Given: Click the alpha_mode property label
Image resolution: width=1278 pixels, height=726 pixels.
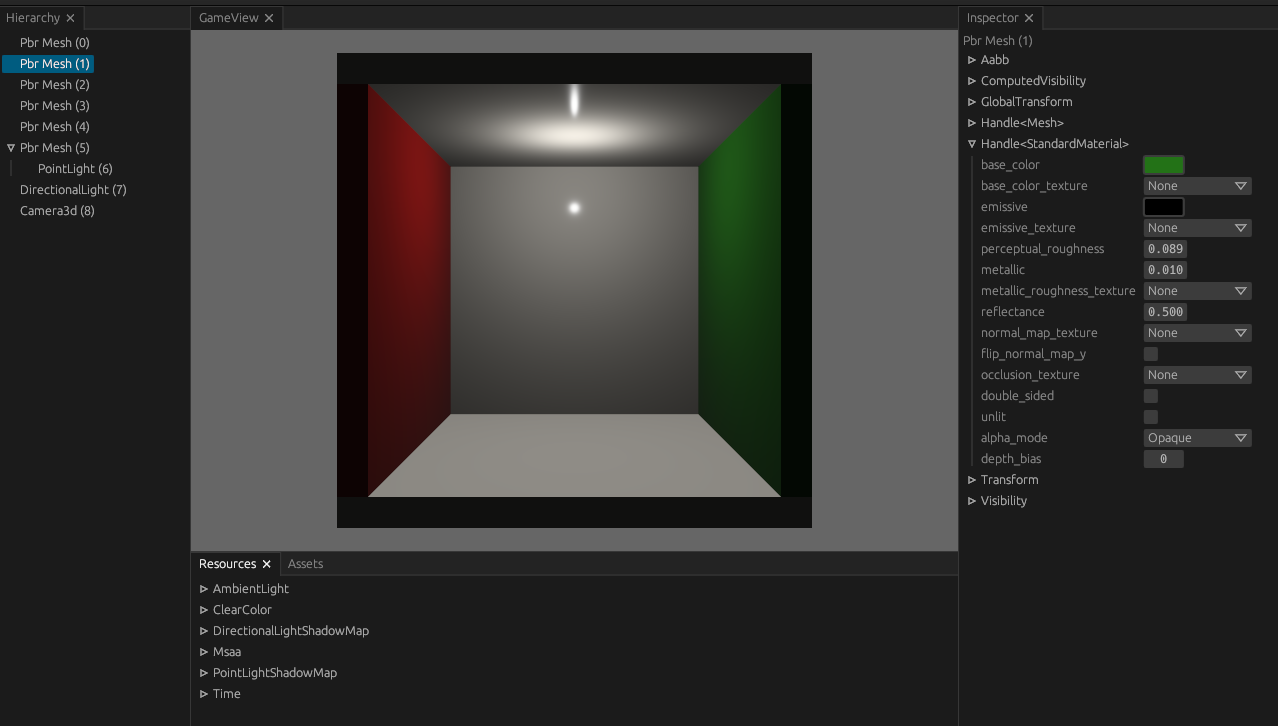Looking at the screenshot, I should click(x=1014, y=438).
